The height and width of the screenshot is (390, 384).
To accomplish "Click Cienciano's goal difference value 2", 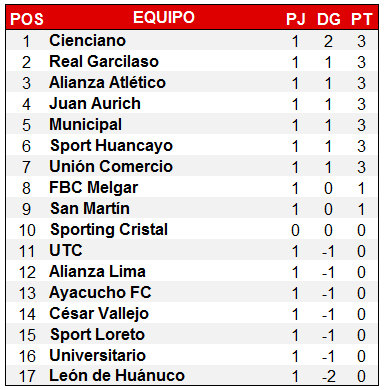I will 328,42.
